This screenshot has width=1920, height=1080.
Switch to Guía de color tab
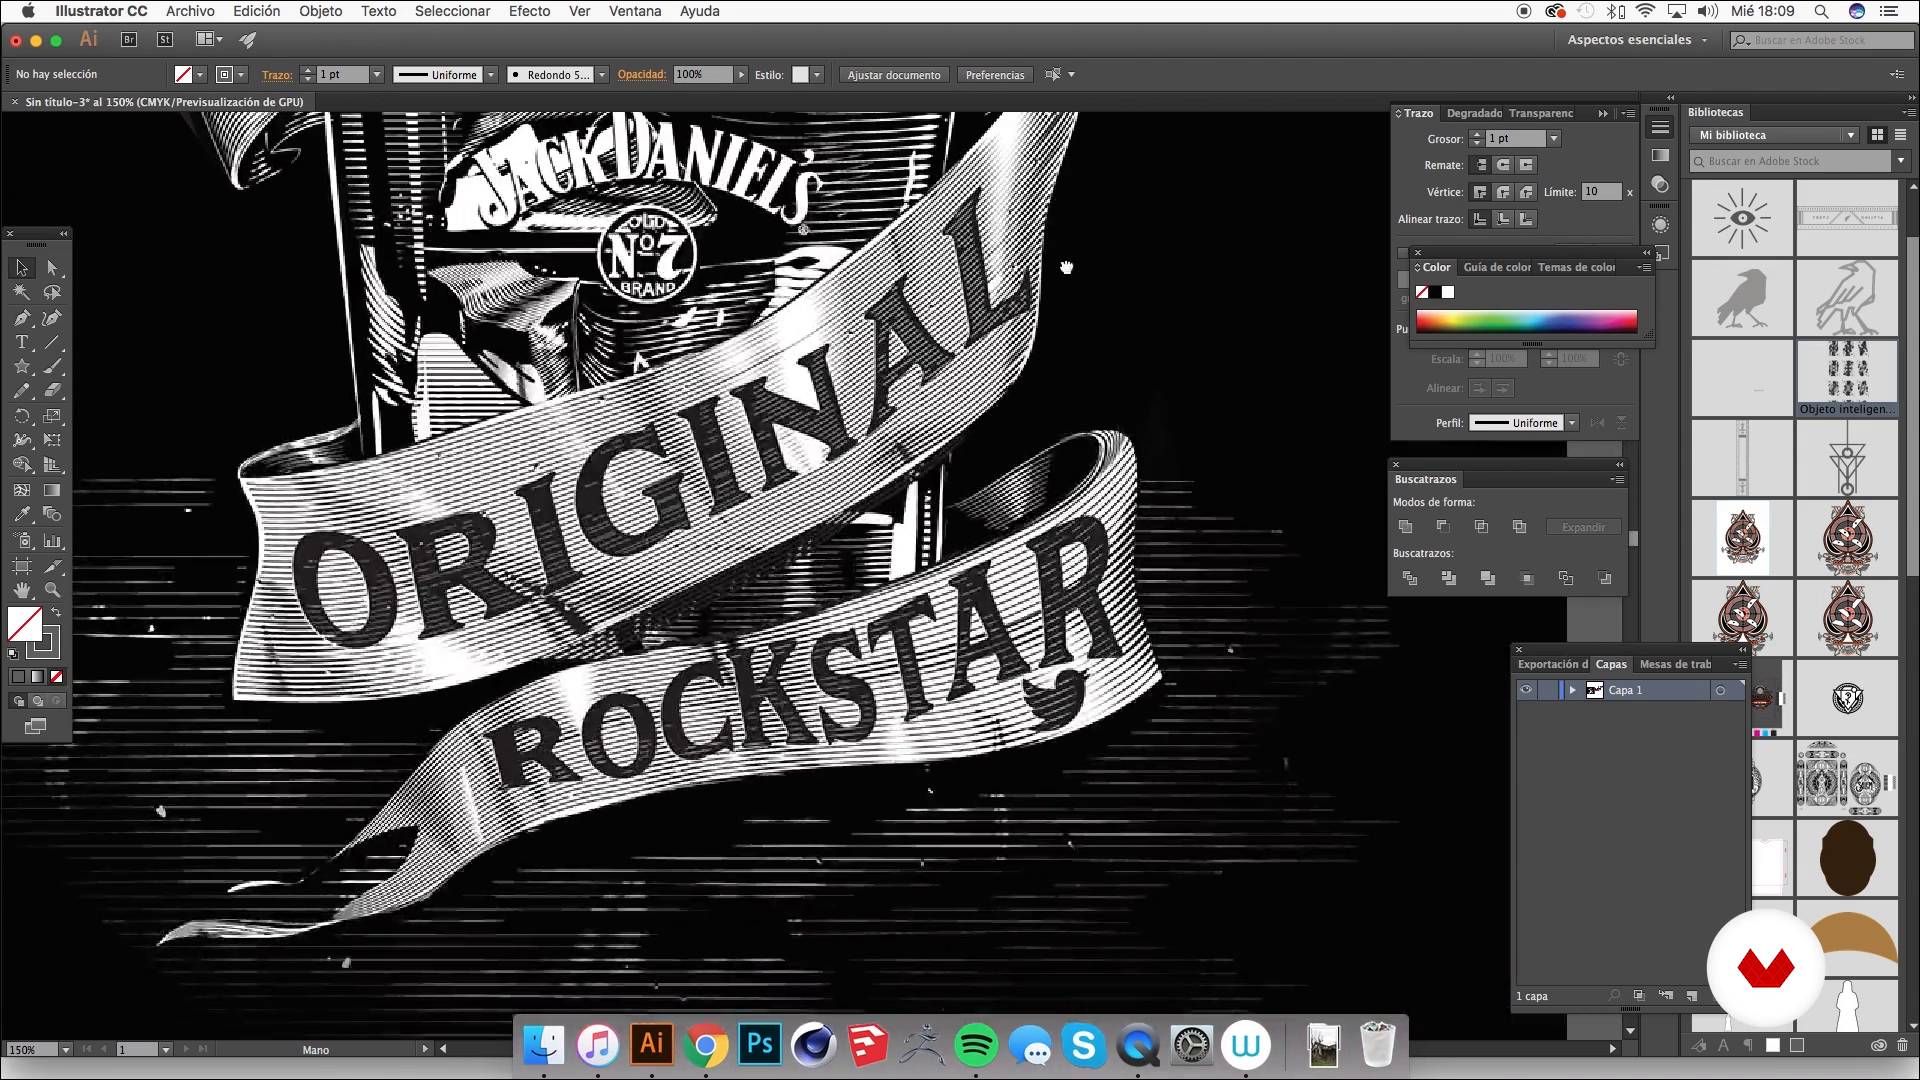tap(1497, 267)
